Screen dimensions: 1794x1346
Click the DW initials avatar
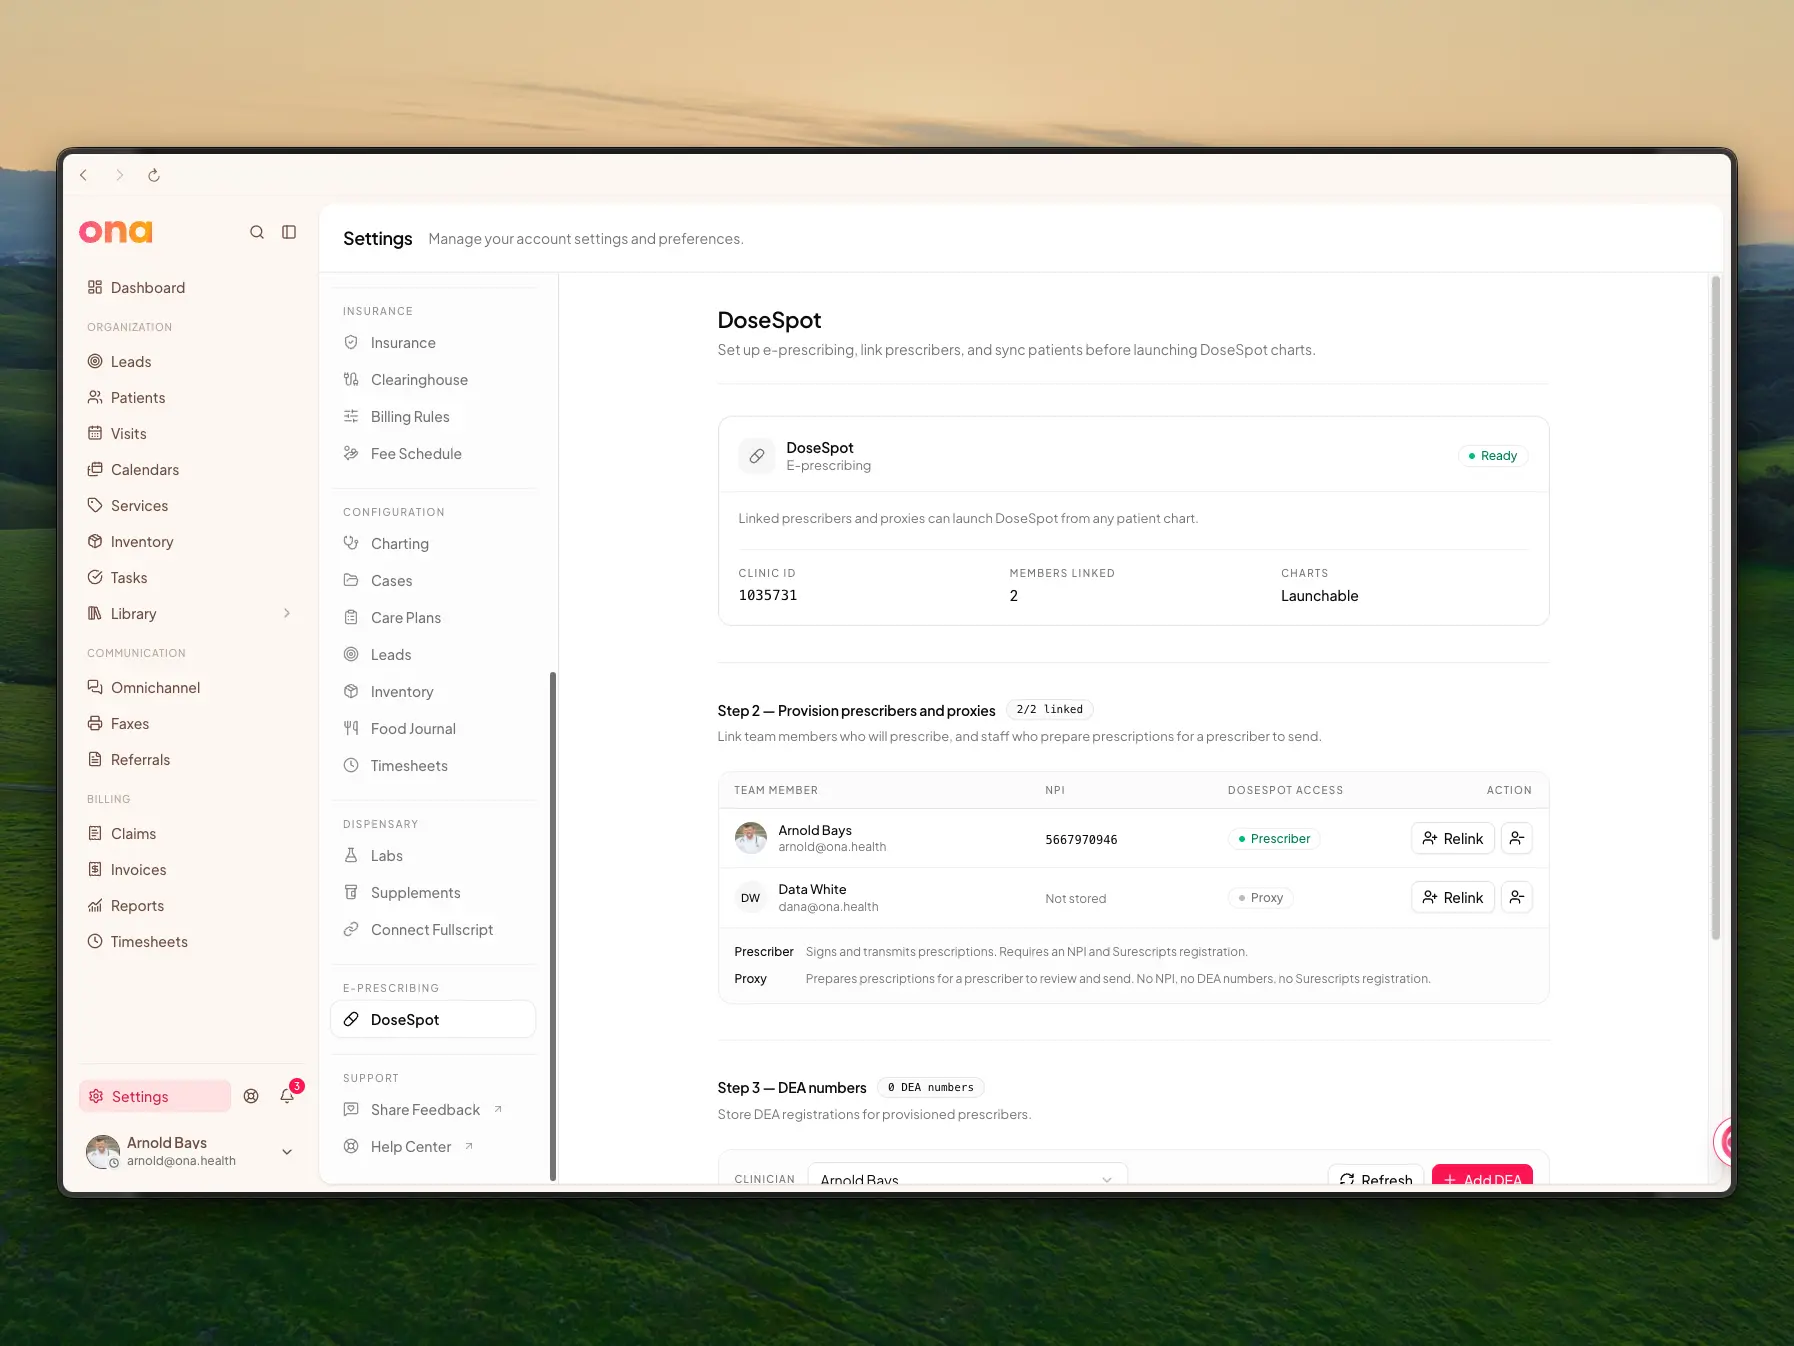750,898
